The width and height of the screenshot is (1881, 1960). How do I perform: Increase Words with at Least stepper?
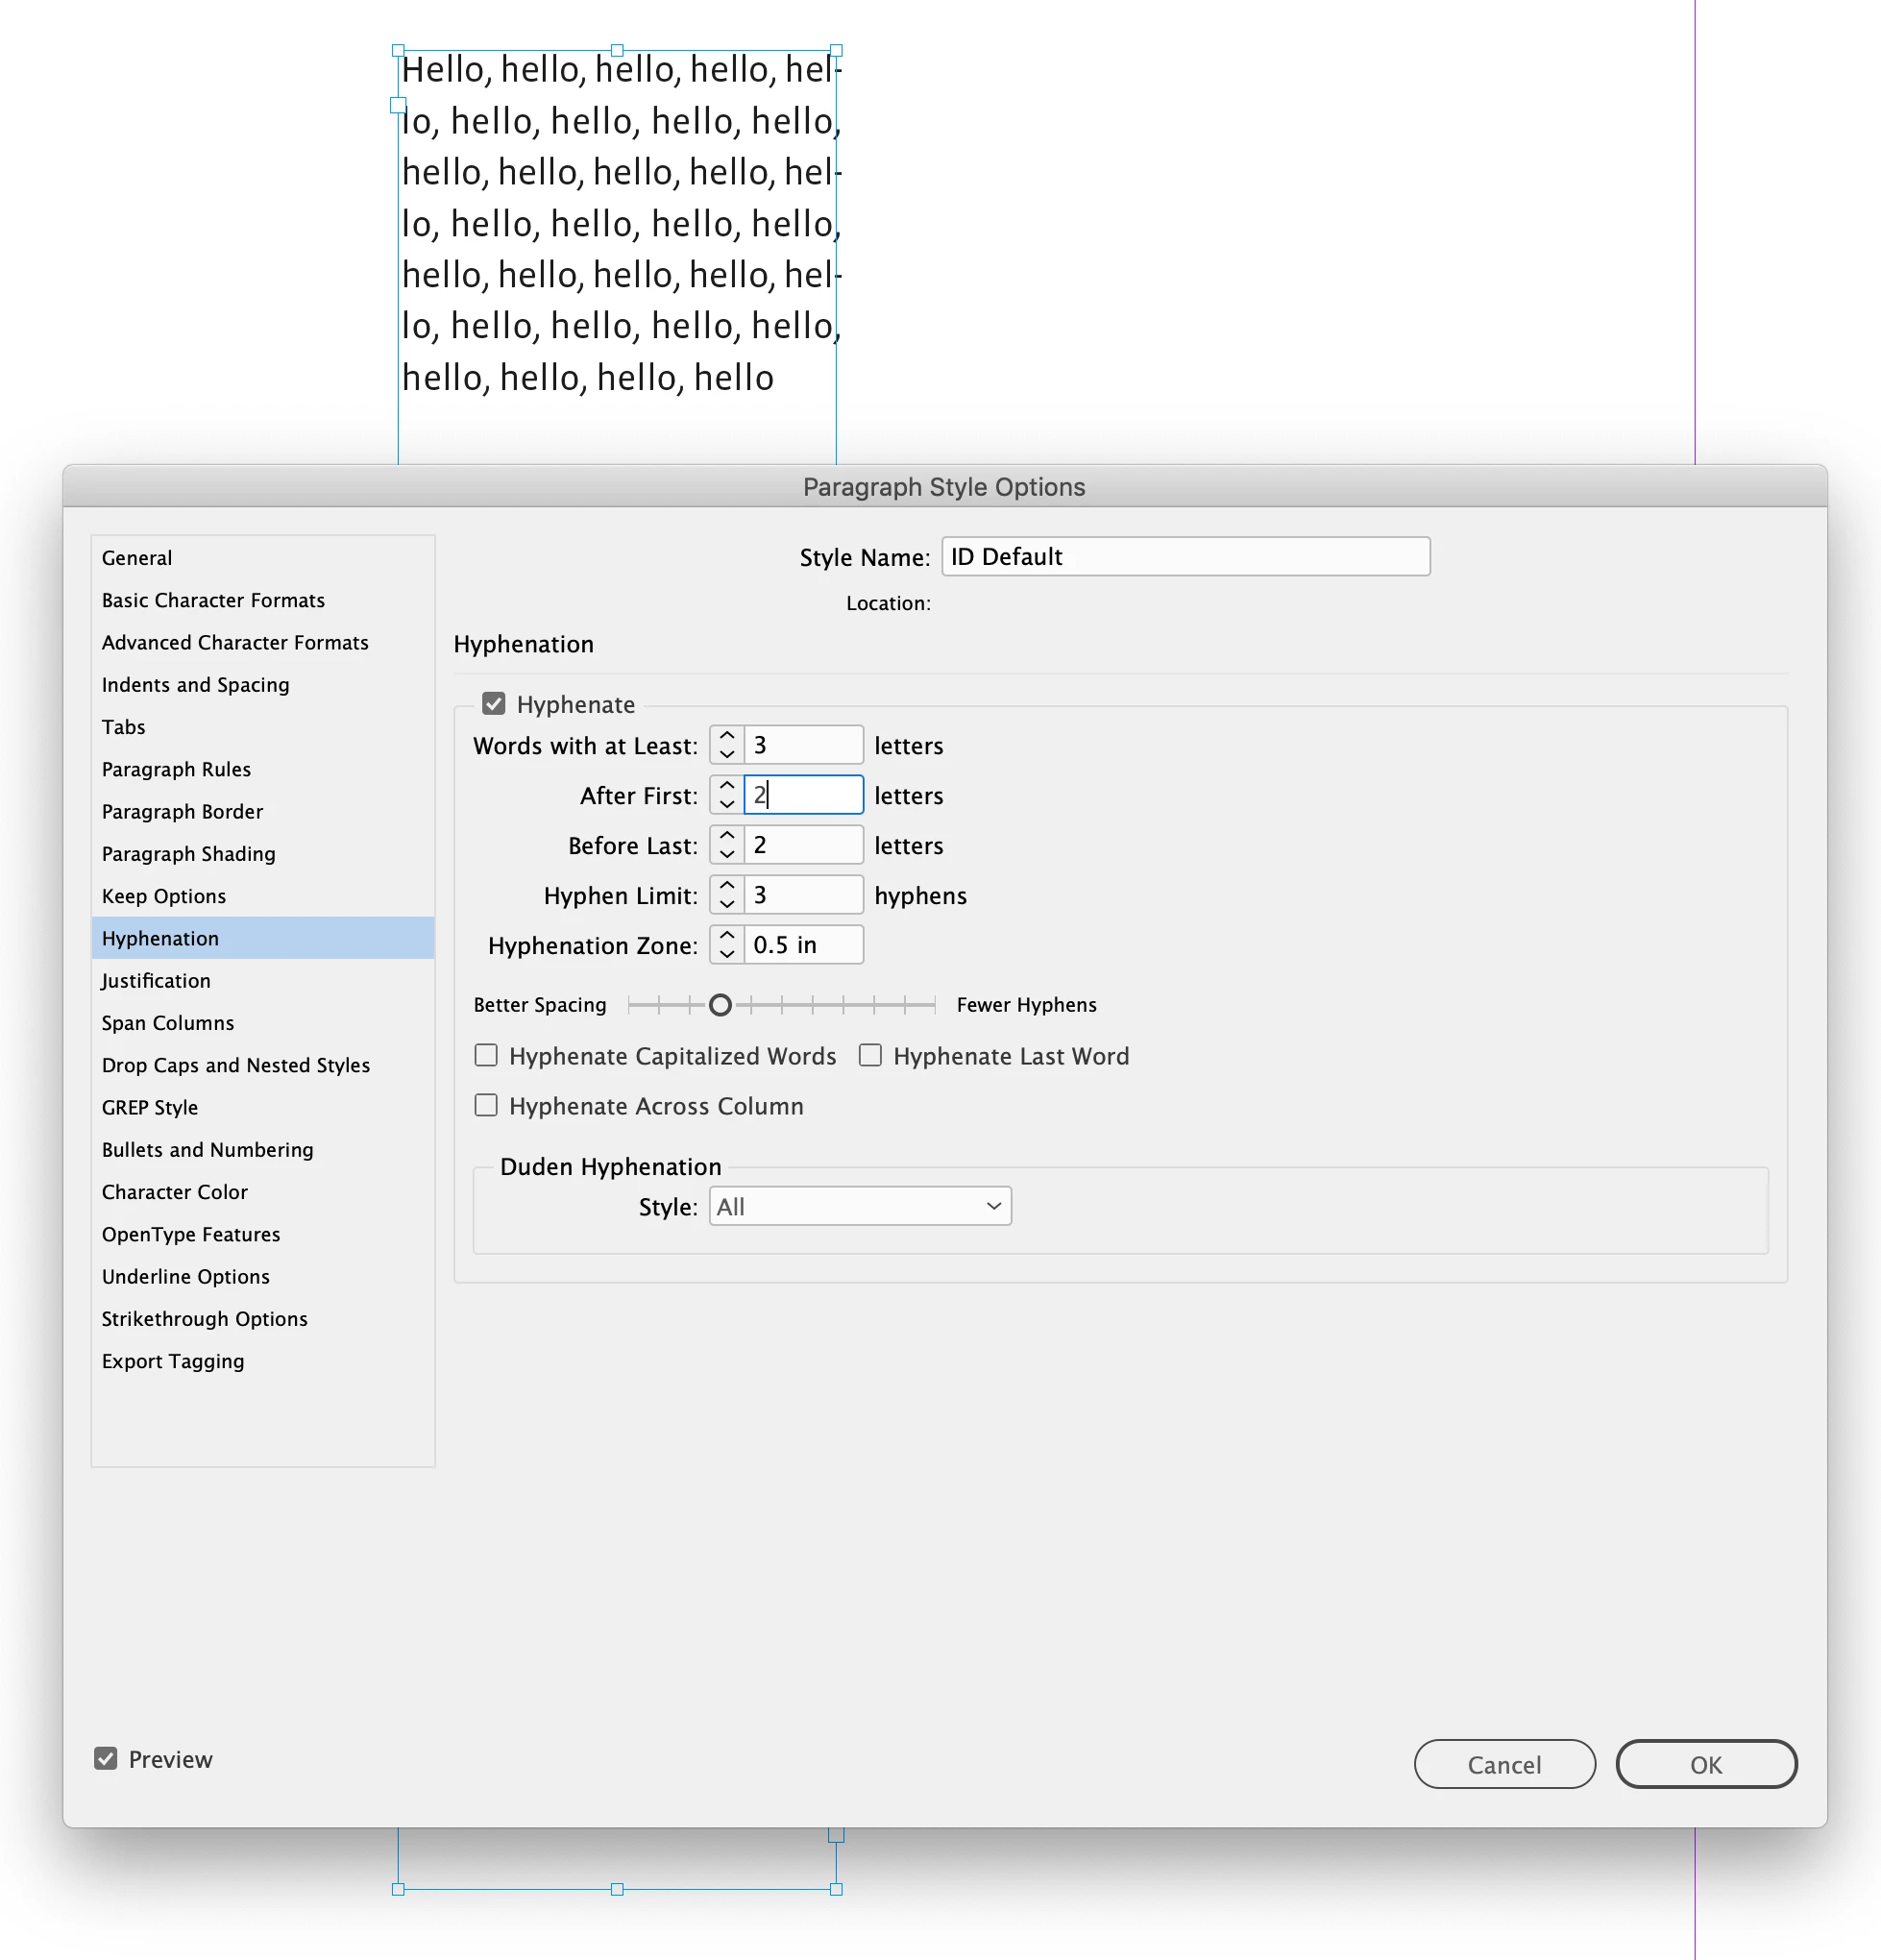coord(727,736)
